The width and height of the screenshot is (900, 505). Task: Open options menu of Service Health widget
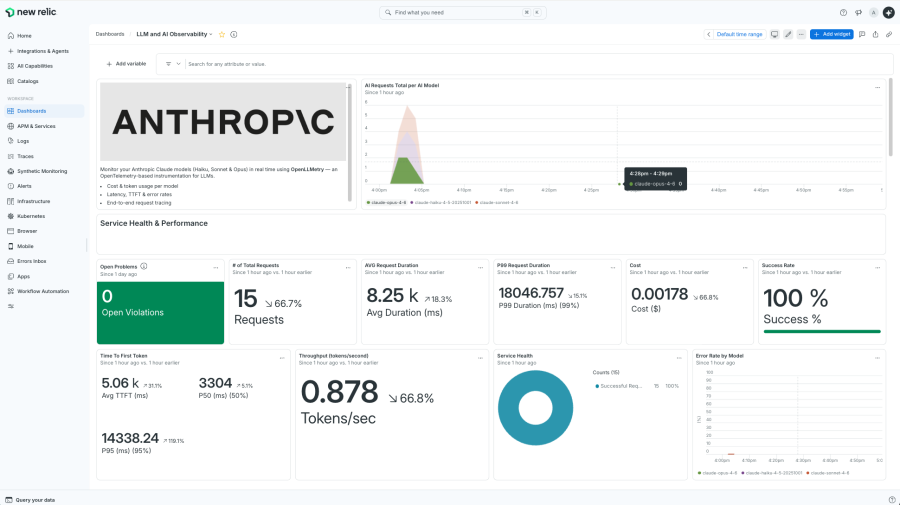679,358
